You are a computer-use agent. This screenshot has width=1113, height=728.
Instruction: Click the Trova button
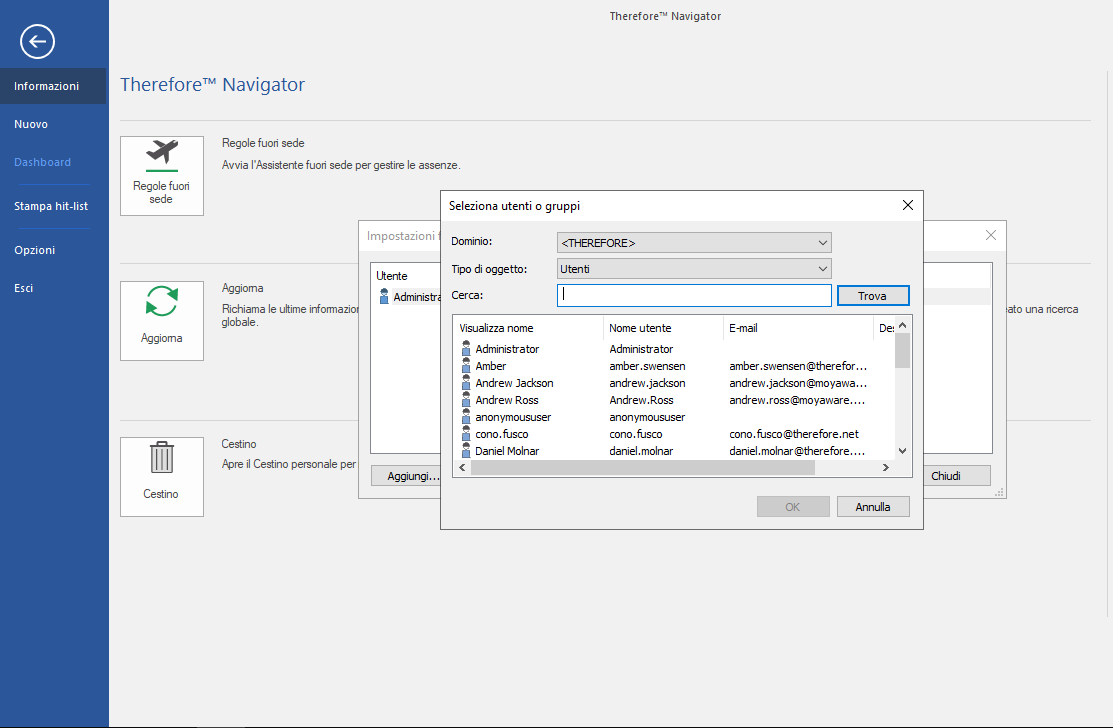[873, 295]
